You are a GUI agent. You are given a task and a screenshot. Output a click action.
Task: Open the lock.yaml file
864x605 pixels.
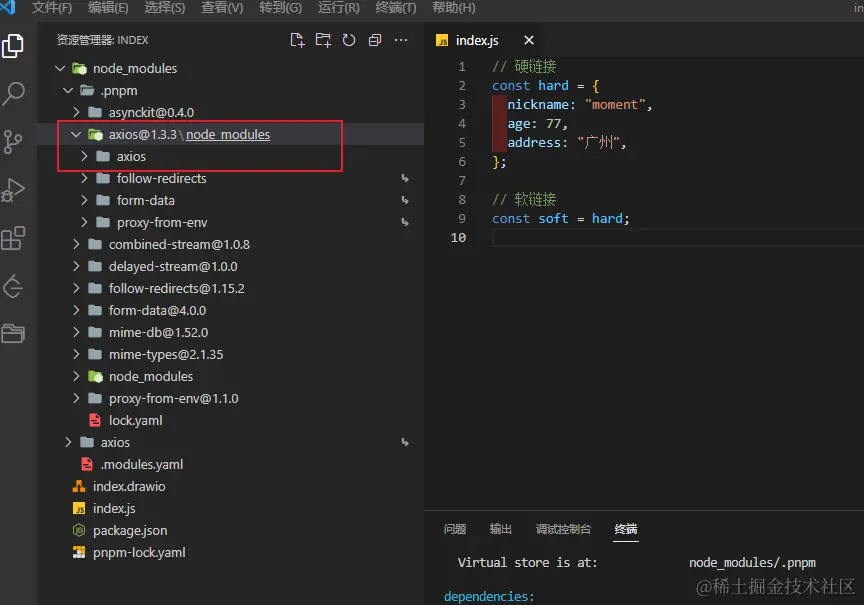(136, 420)
